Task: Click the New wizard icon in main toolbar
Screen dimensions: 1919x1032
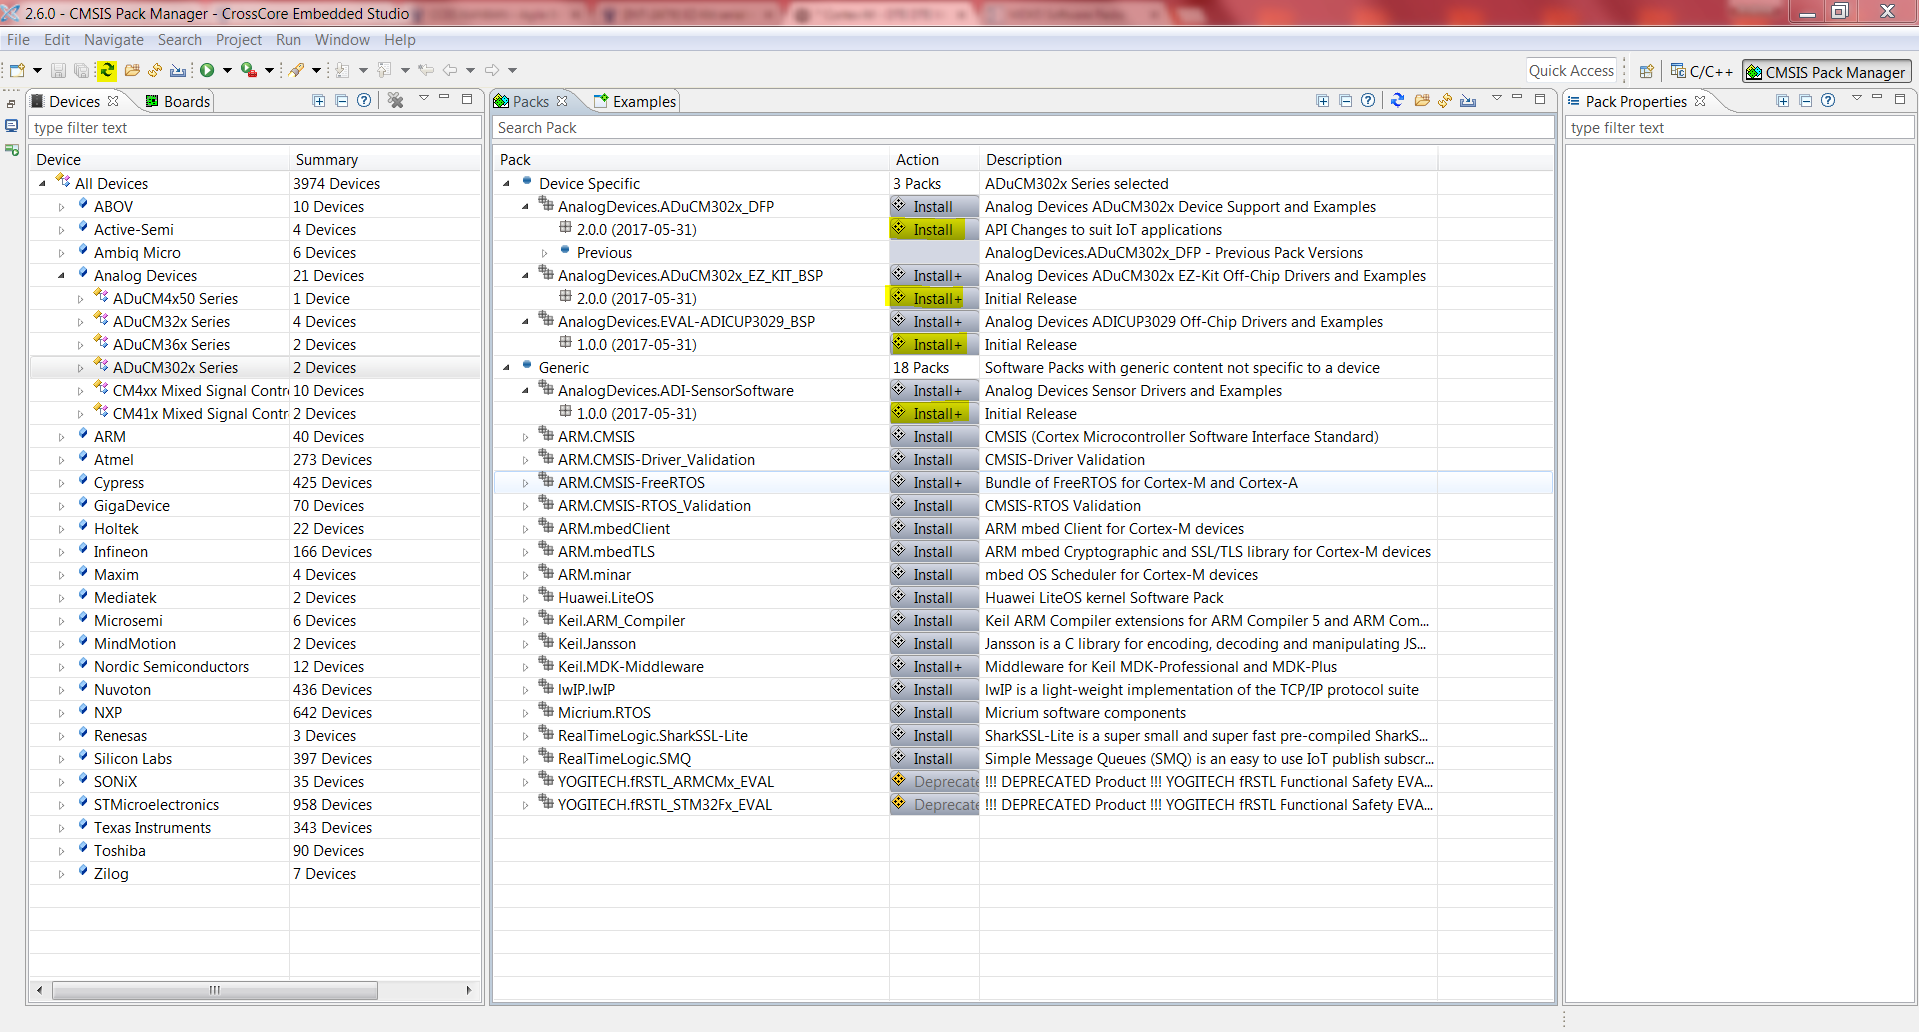Action: tap(17, 70)
